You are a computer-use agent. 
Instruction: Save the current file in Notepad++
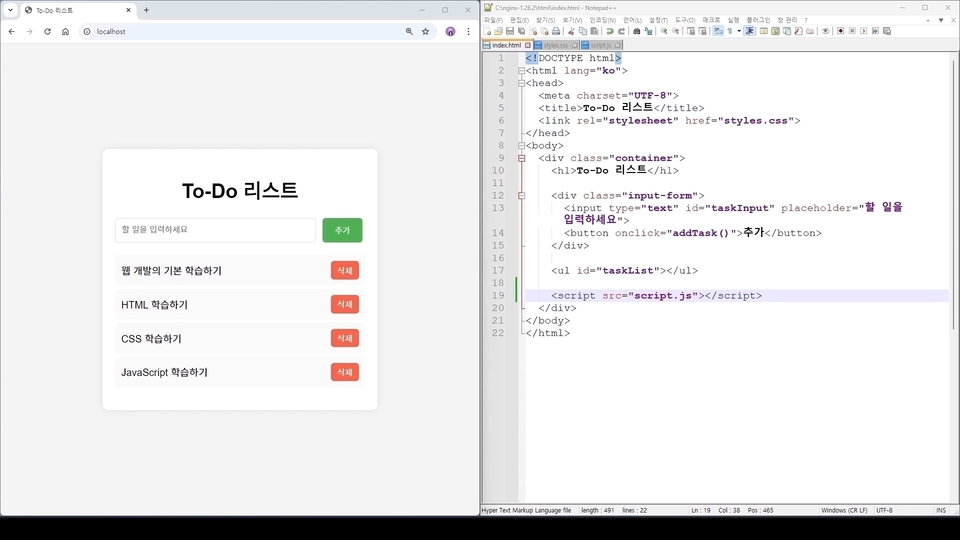click(510, 31)
